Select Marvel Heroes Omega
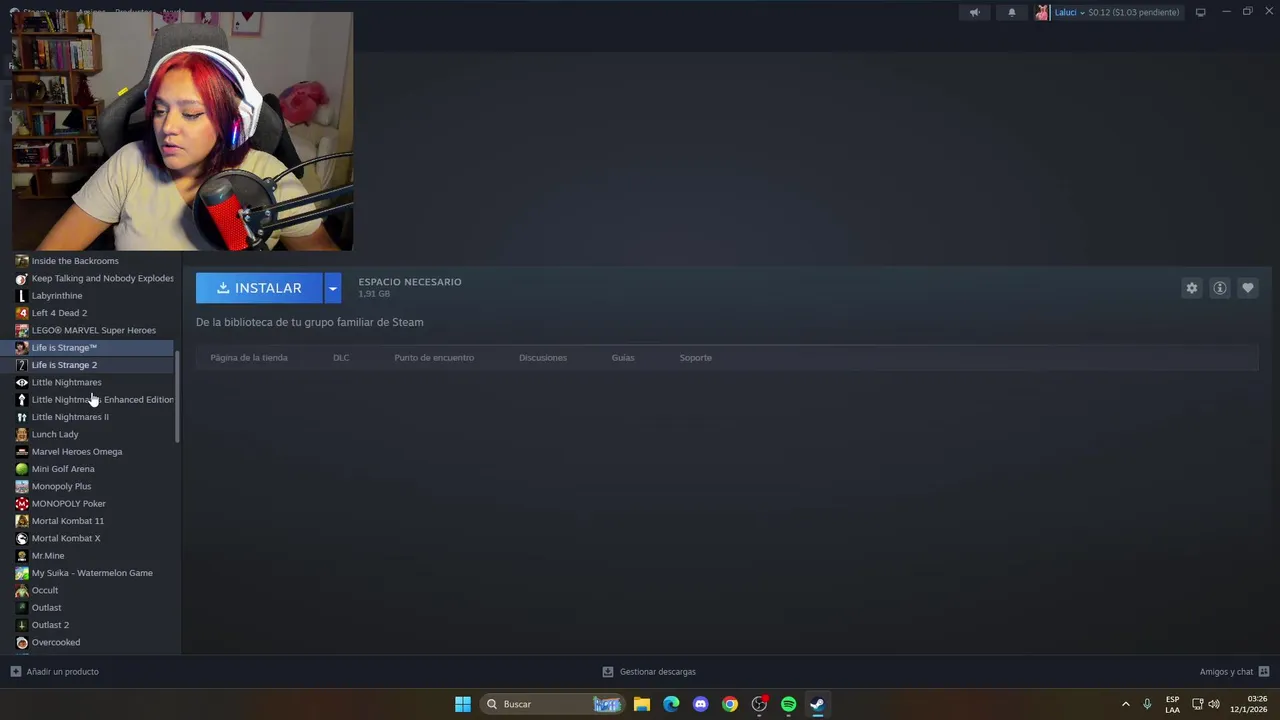Screen dimensions: 1280x720 click(77, 452)
